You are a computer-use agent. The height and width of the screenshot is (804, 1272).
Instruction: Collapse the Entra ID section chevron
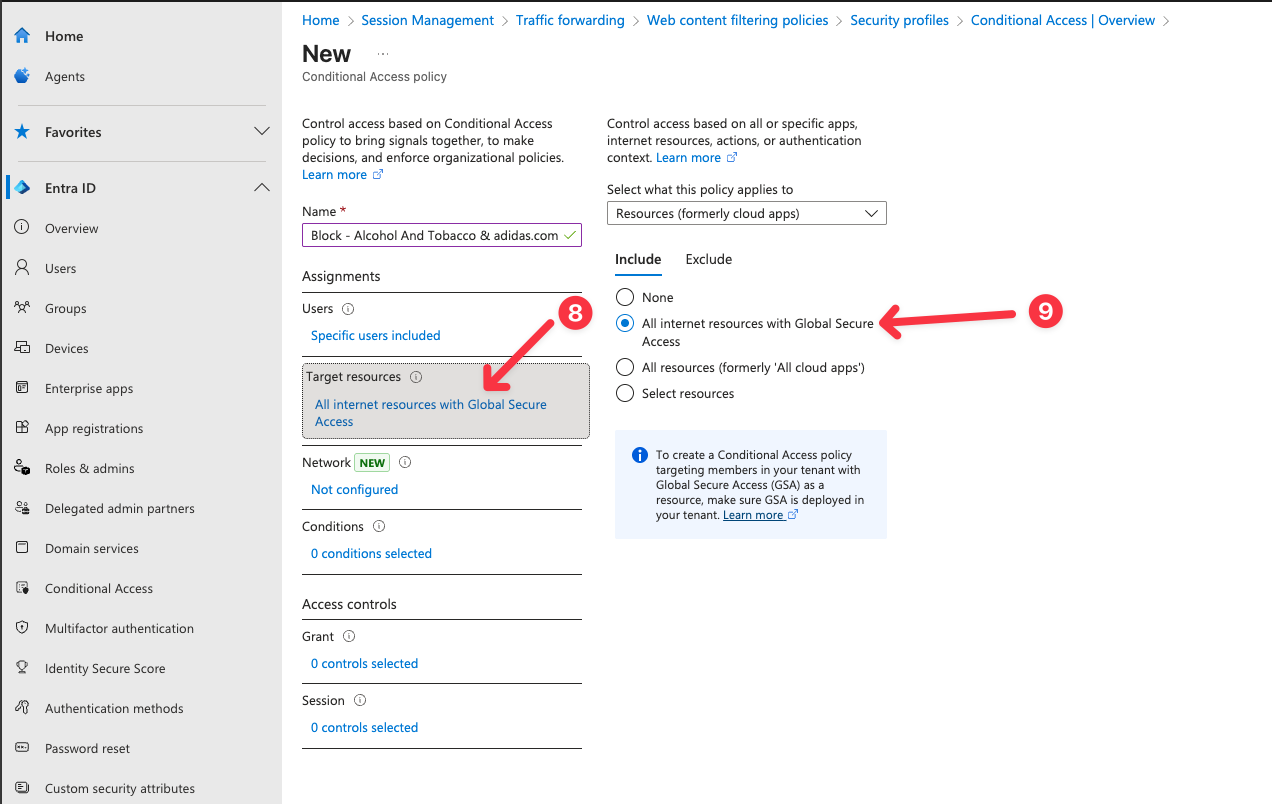(262, 188)
